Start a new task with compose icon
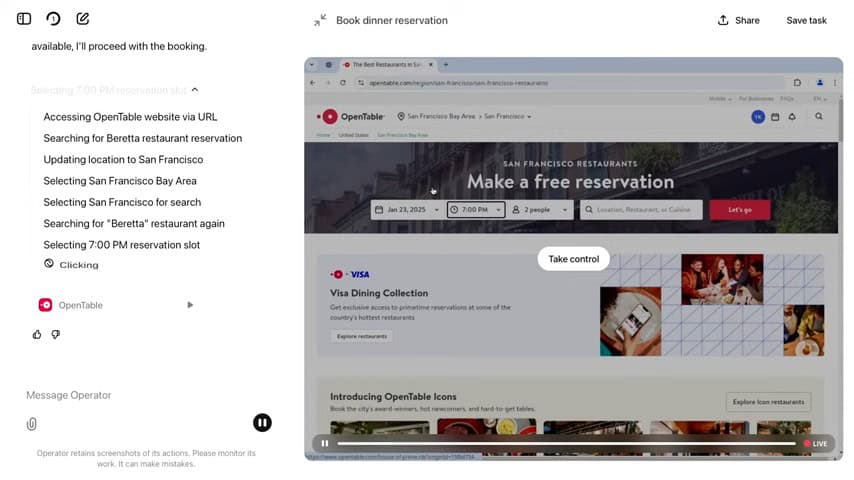 tap(83, 19)
